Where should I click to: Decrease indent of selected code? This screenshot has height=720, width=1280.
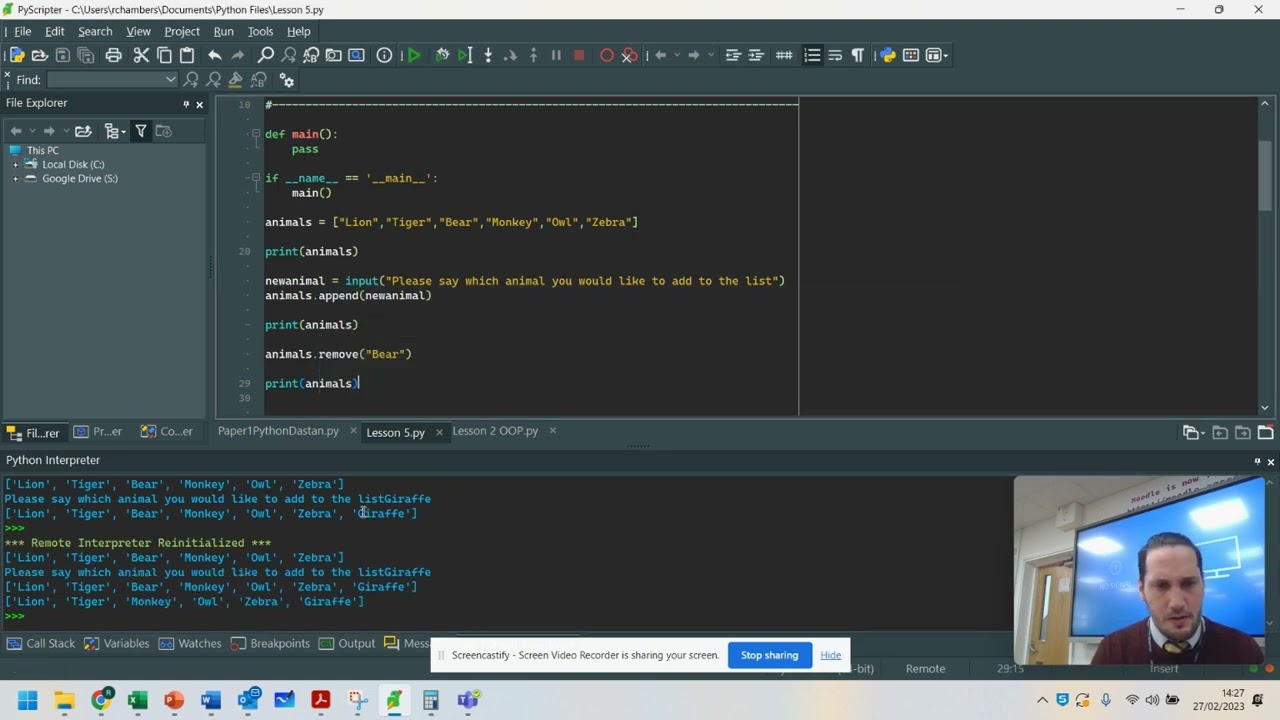coord(733,55)
